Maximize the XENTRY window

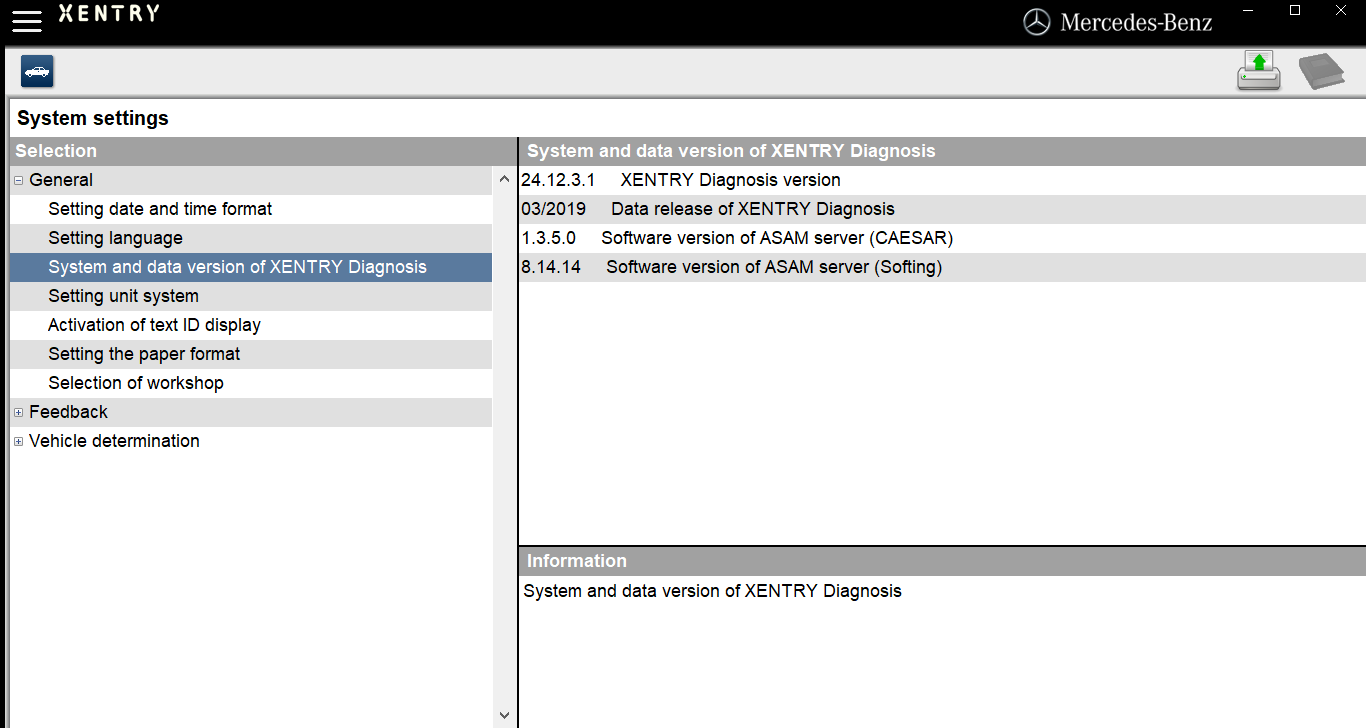[1295, 10]
